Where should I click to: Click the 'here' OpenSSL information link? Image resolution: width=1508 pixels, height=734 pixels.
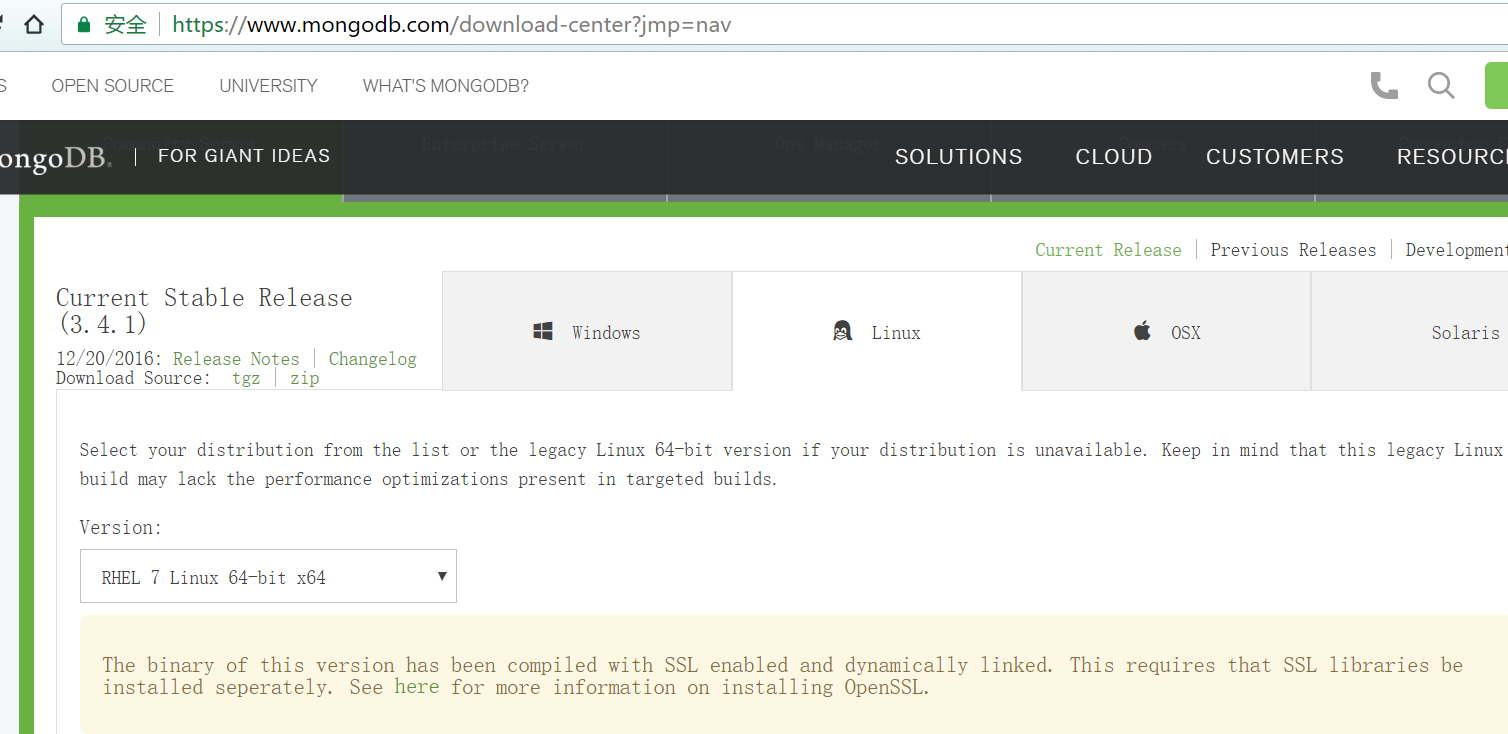(x=416, y=687)
